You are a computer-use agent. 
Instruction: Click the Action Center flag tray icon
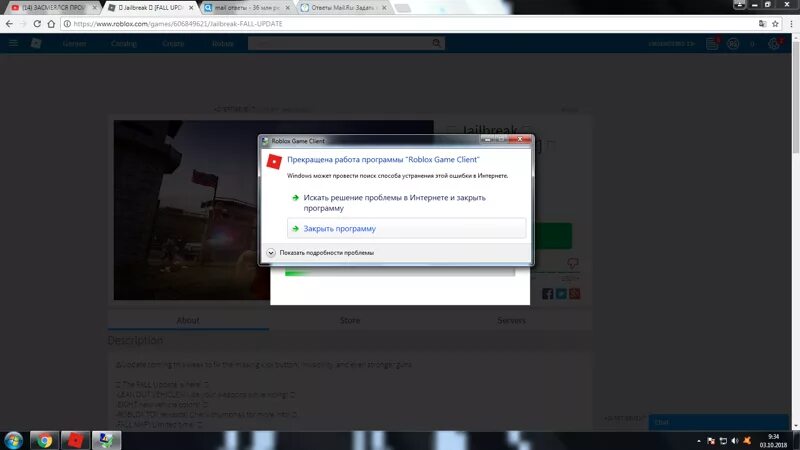click(x=711, y=441)
